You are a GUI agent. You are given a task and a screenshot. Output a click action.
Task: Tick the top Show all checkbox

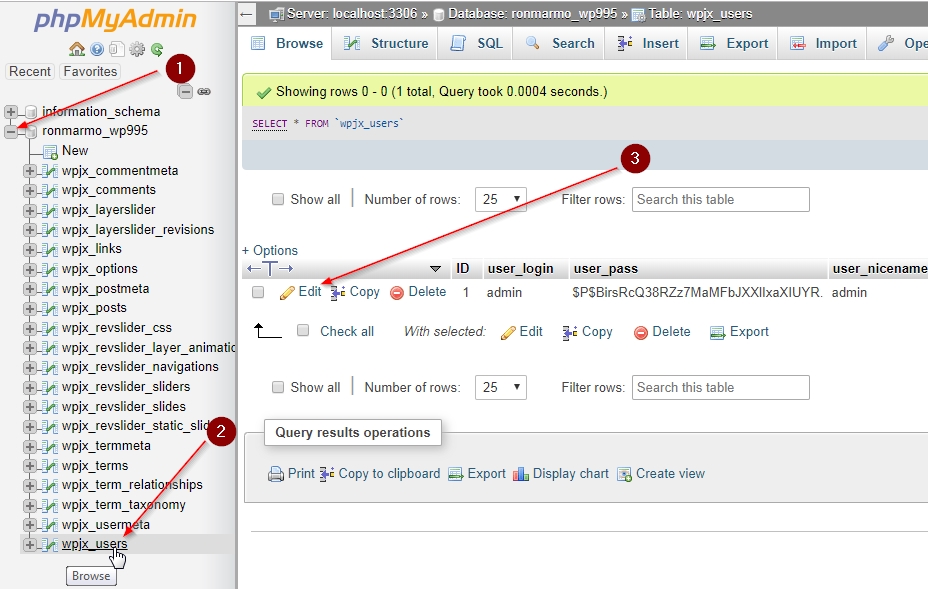click(x=278, y=199)
